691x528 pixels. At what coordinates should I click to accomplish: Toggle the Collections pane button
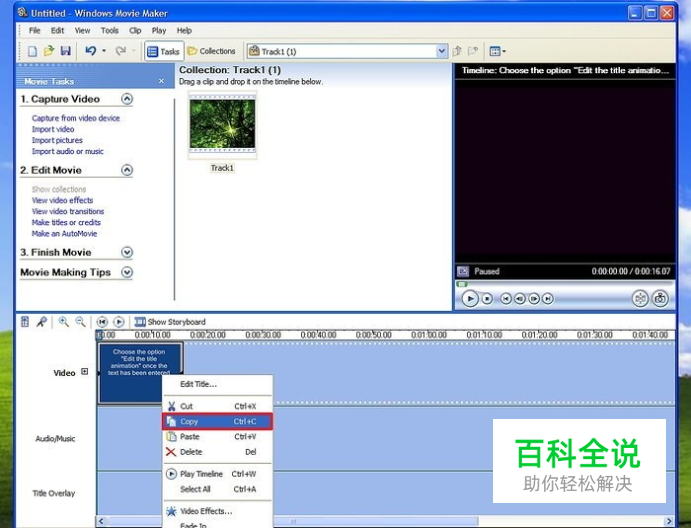tap(212, 51)
